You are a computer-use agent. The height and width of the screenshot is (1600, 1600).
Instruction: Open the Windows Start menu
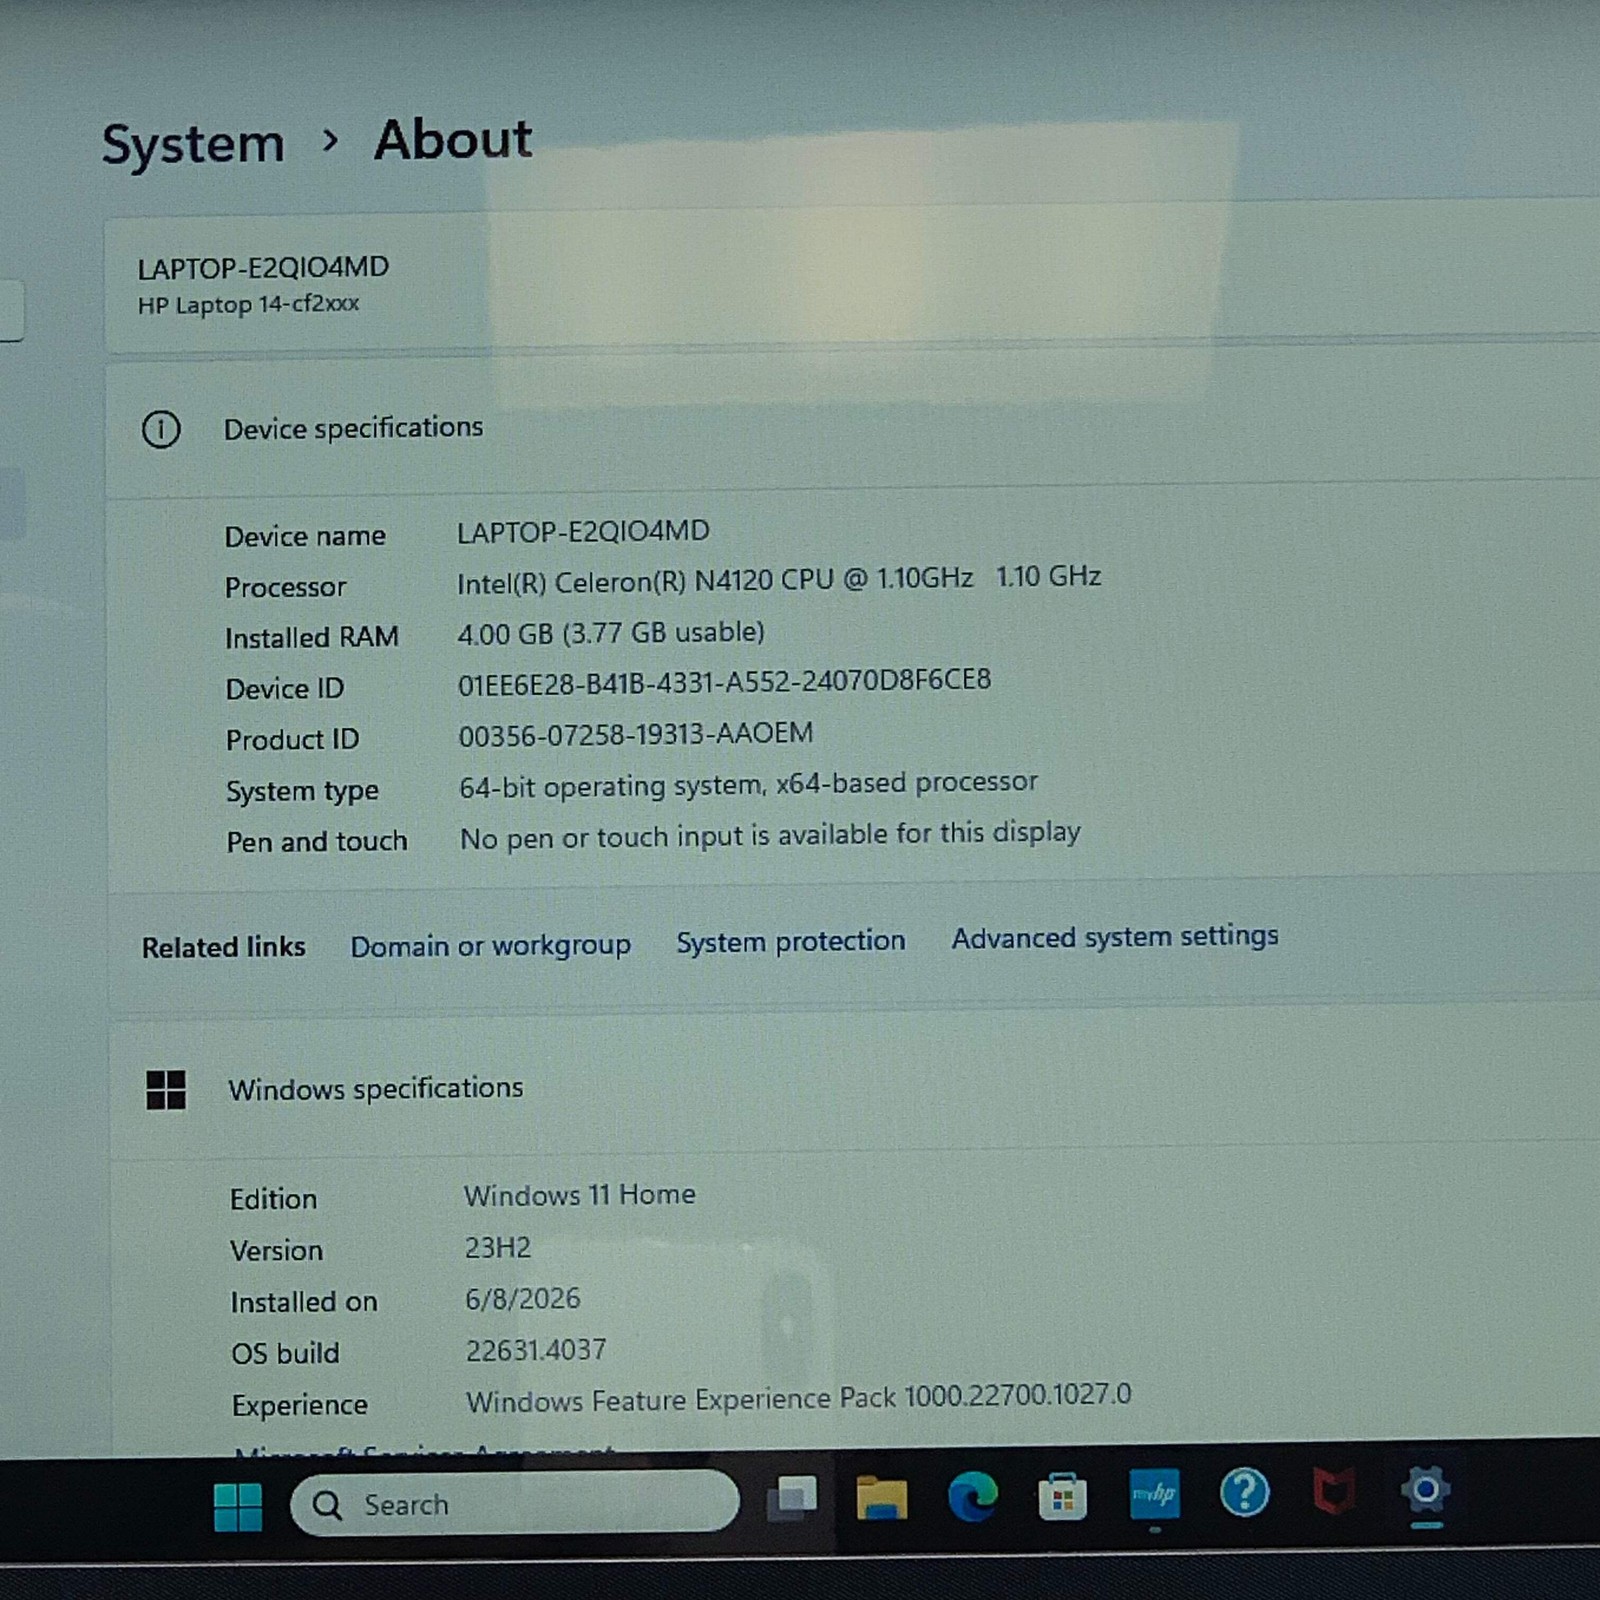tap(238, 1506)
